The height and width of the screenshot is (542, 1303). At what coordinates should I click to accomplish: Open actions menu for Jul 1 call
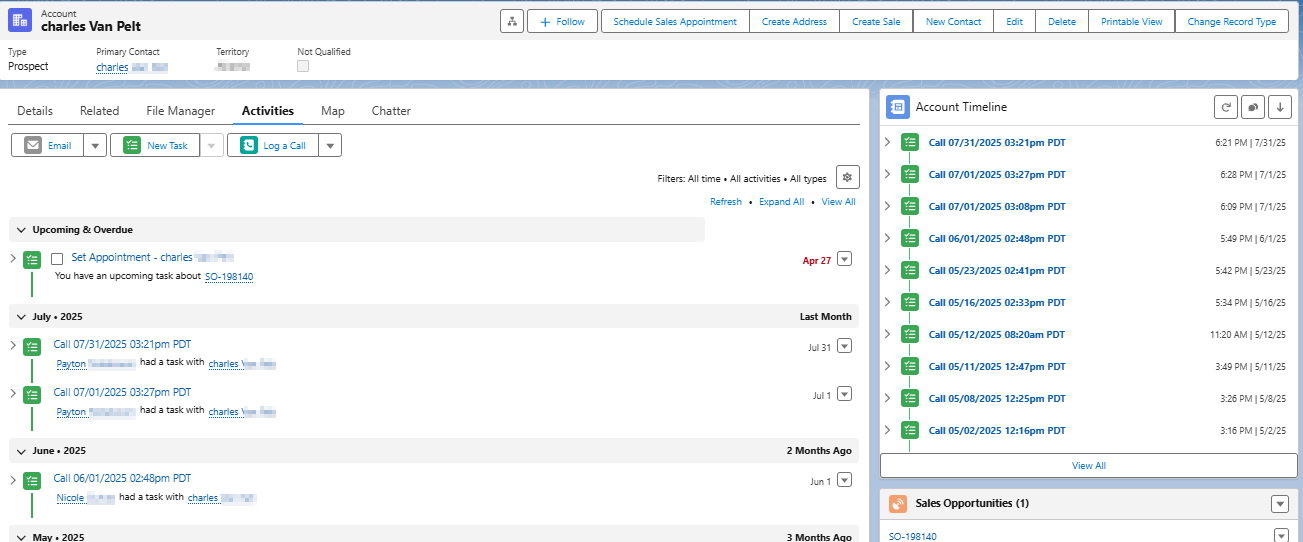point(844,394)
